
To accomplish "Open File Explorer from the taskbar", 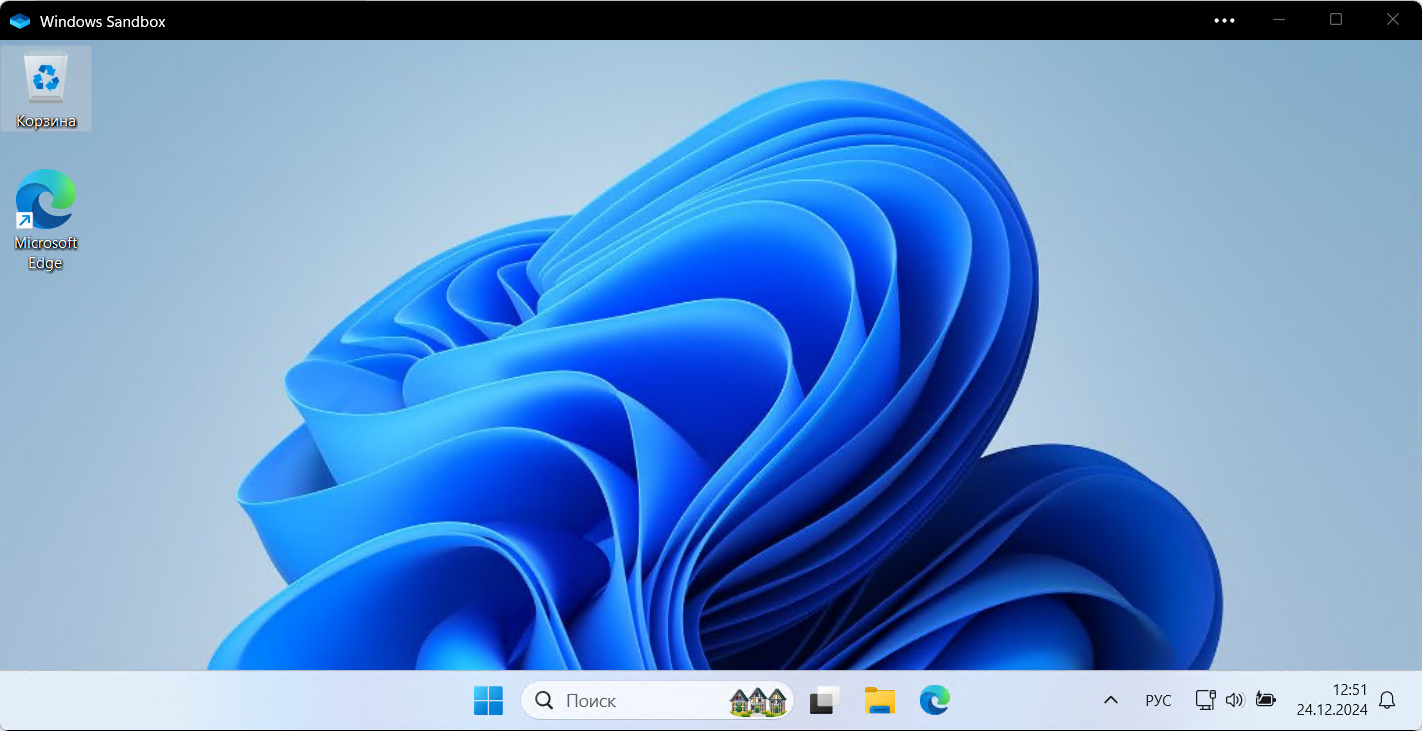I will 879,701.
